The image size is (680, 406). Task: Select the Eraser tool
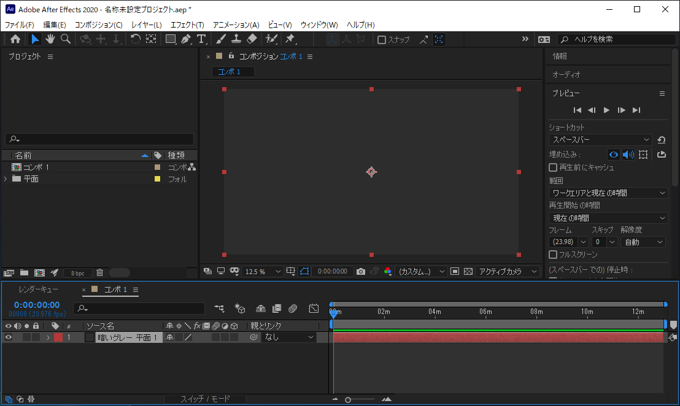tap(252, 39)
